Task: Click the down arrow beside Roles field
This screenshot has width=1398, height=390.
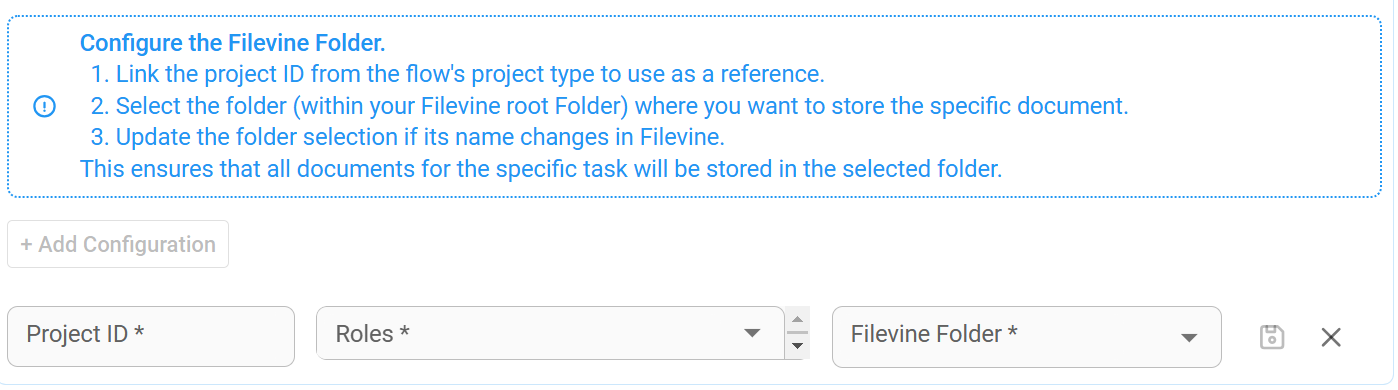Action: tap(797, 346)
